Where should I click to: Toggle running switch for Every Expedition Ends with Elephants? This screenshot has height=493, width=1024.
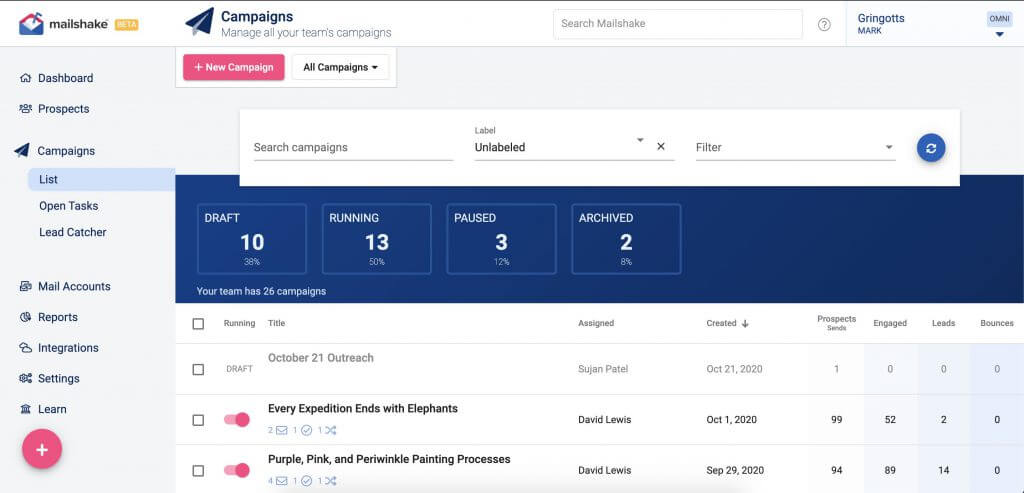[237, 419]
